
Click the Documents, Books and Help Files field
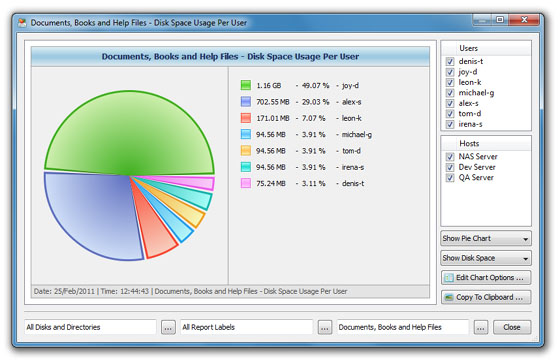(x=403, y=327)
